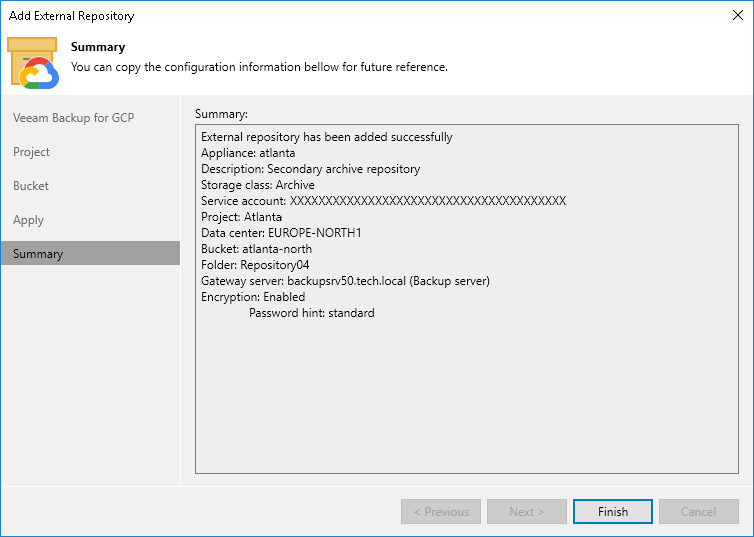Click the 'Summary:' label above the box
The width and height of the screenshot is (754, 537).
tap(221, 114)
